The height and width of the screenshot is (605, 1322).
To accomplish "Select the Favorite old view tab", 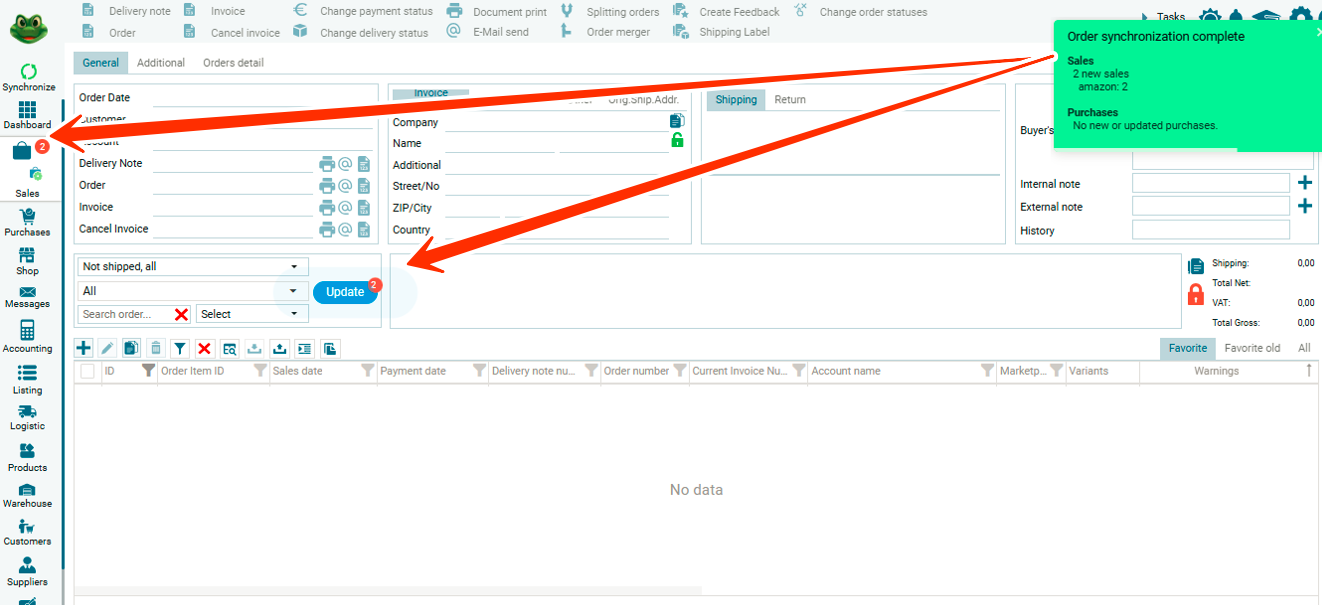I will 1252,348.
